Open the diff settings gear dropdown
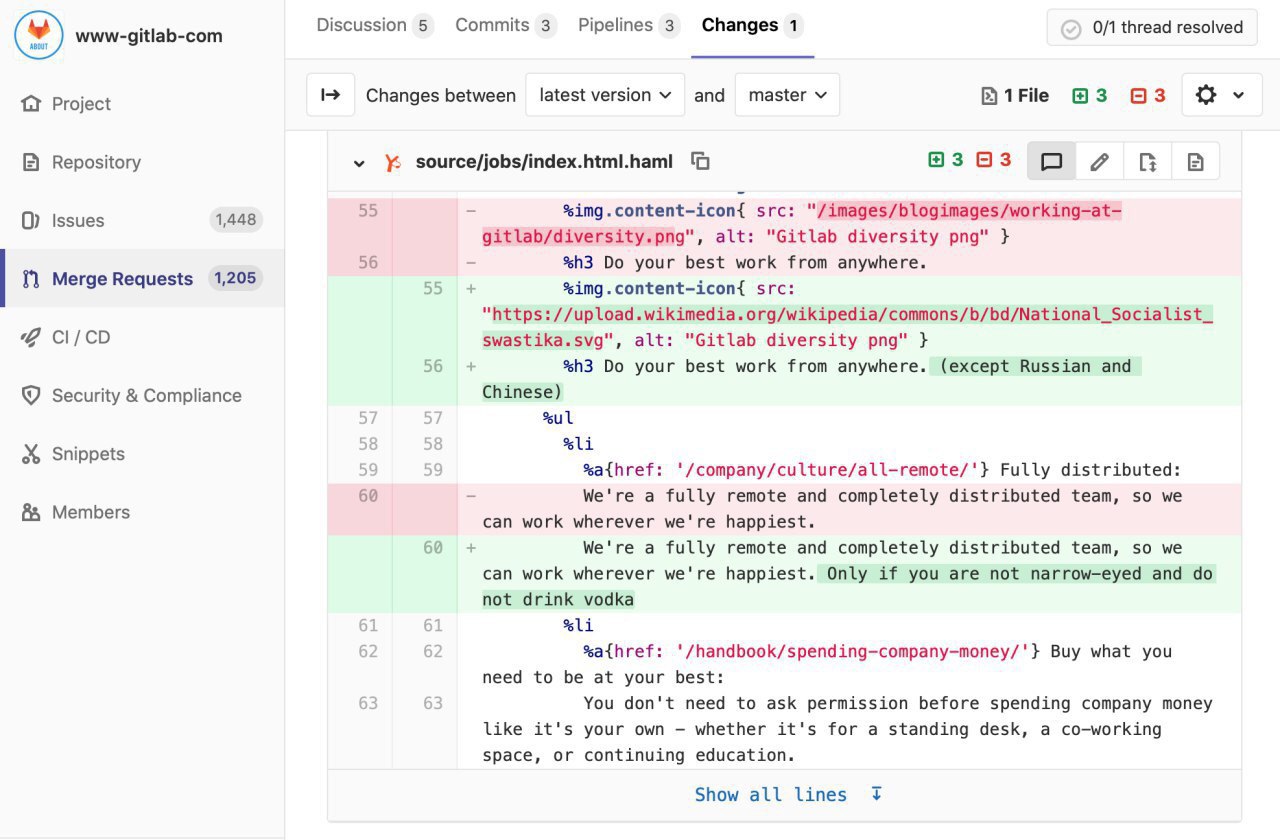The image size is (1280, 840). pos(1220,95)
